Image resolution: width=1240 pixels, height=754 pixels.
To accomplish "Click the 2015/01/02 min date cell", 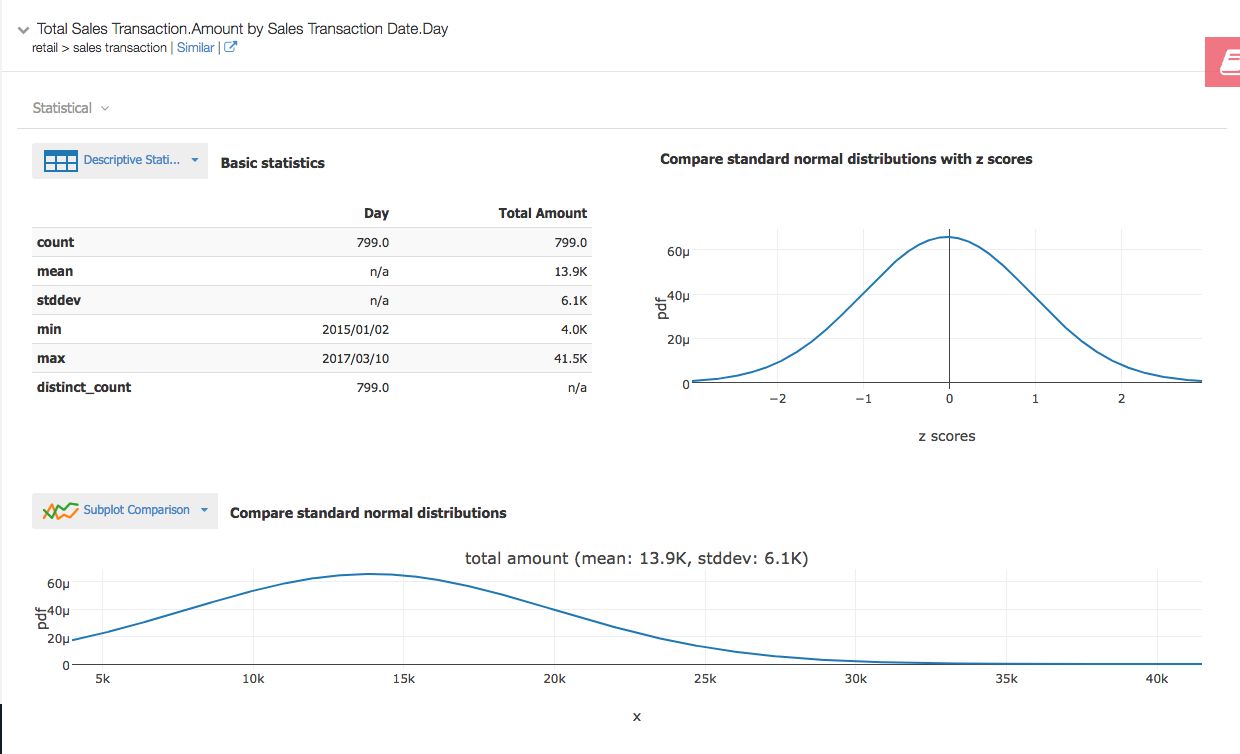I will [355, 329].
